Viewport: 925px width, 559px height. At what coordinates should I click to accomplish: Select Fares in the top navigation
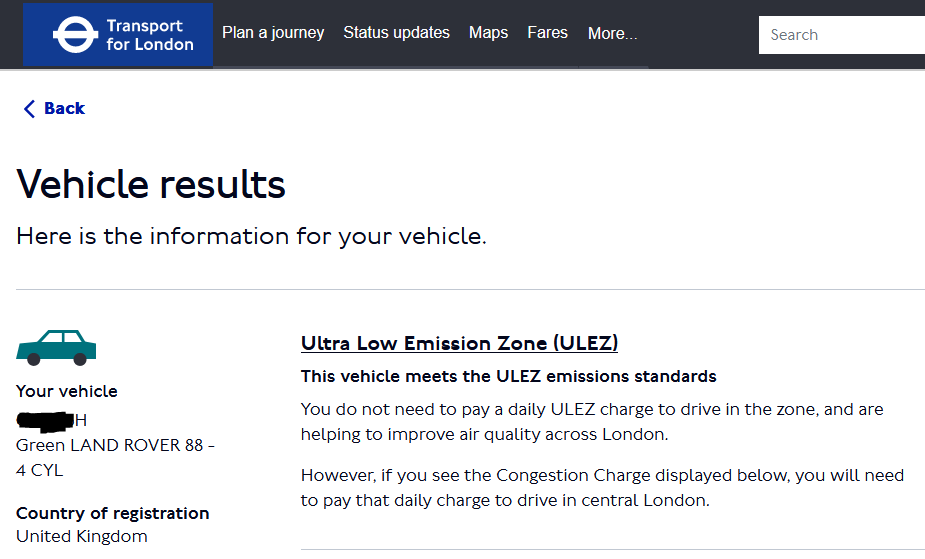point(547,33)
